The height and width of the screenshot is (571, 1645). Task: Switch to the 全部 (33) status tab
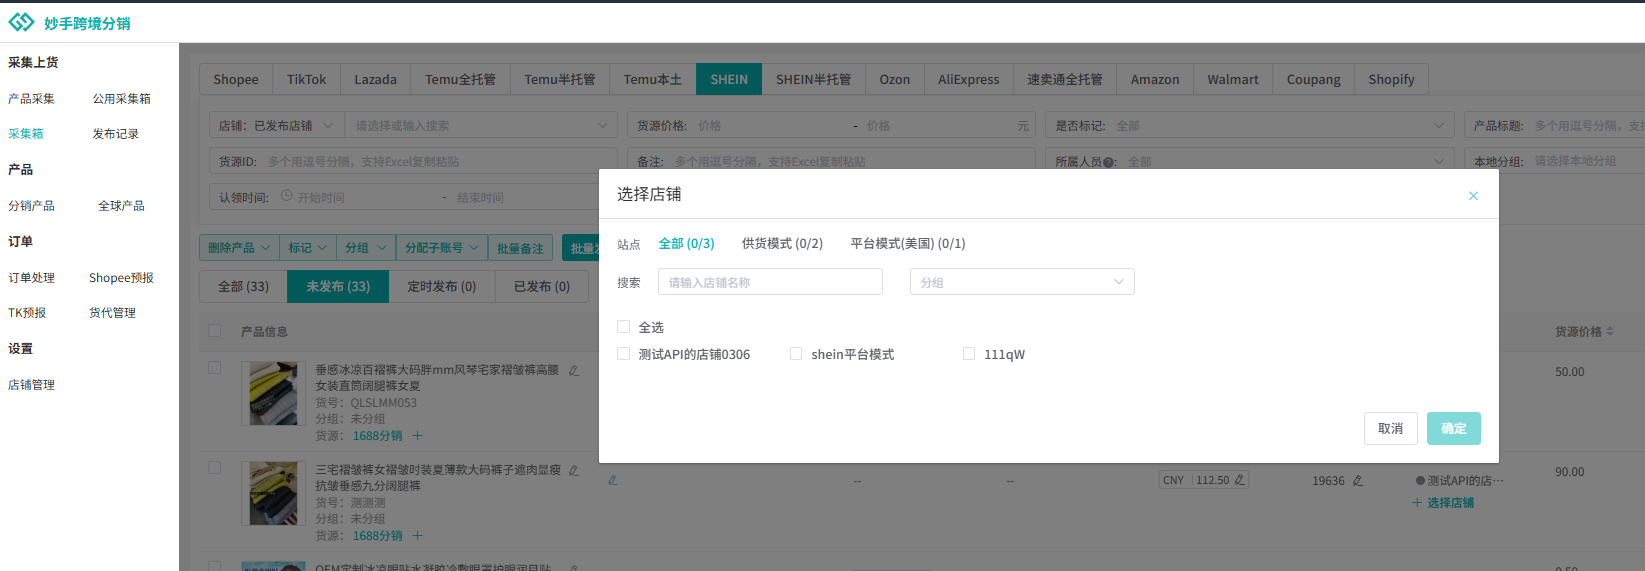pyautogui.click(x=244, y=286)
